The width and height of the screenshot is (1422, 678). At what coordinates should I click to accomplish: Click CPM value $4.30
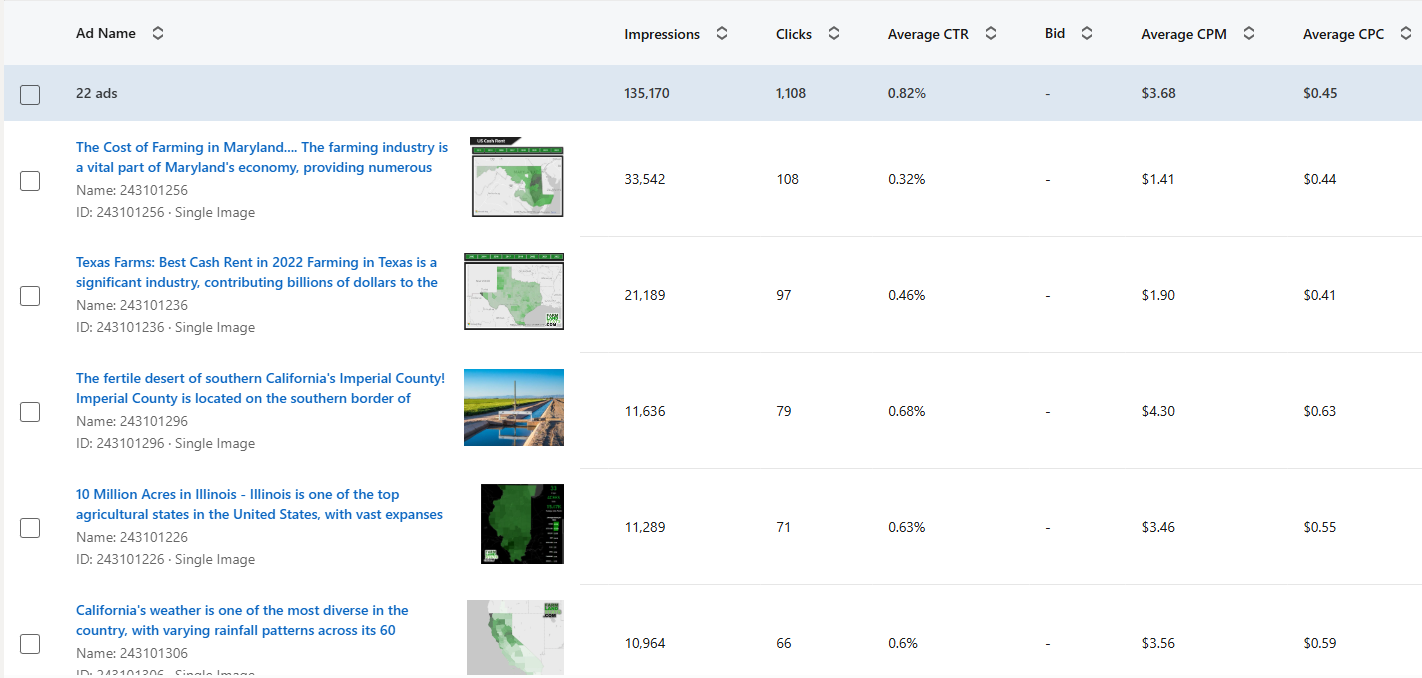(x=1158, y=411)
